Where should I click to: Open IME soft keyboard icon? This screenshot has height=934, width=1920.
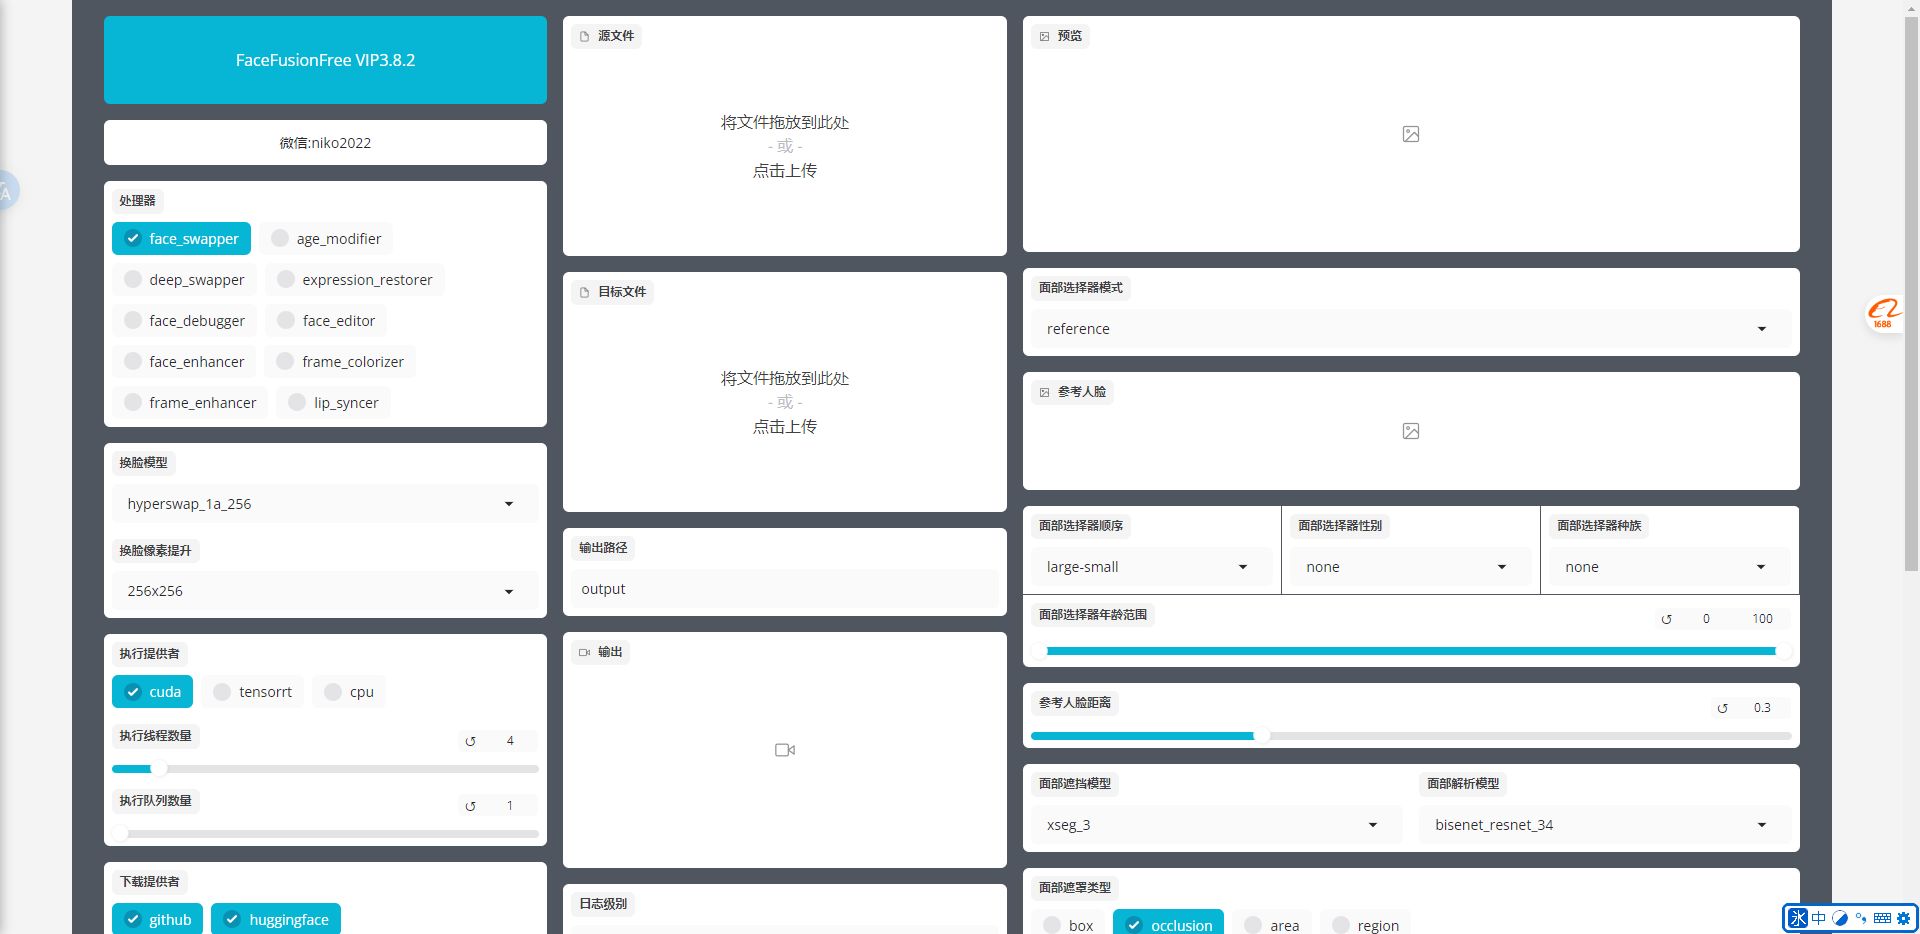[x=1882, y=918]
